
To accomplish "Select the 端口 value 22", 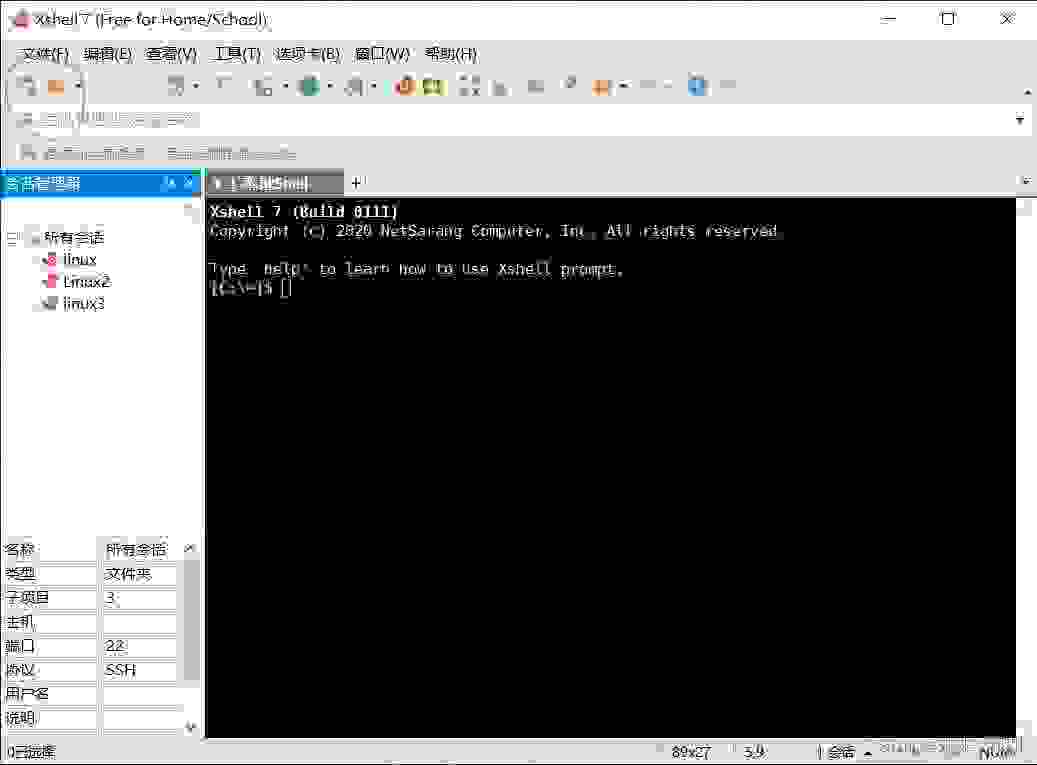I will coord(114,646).
